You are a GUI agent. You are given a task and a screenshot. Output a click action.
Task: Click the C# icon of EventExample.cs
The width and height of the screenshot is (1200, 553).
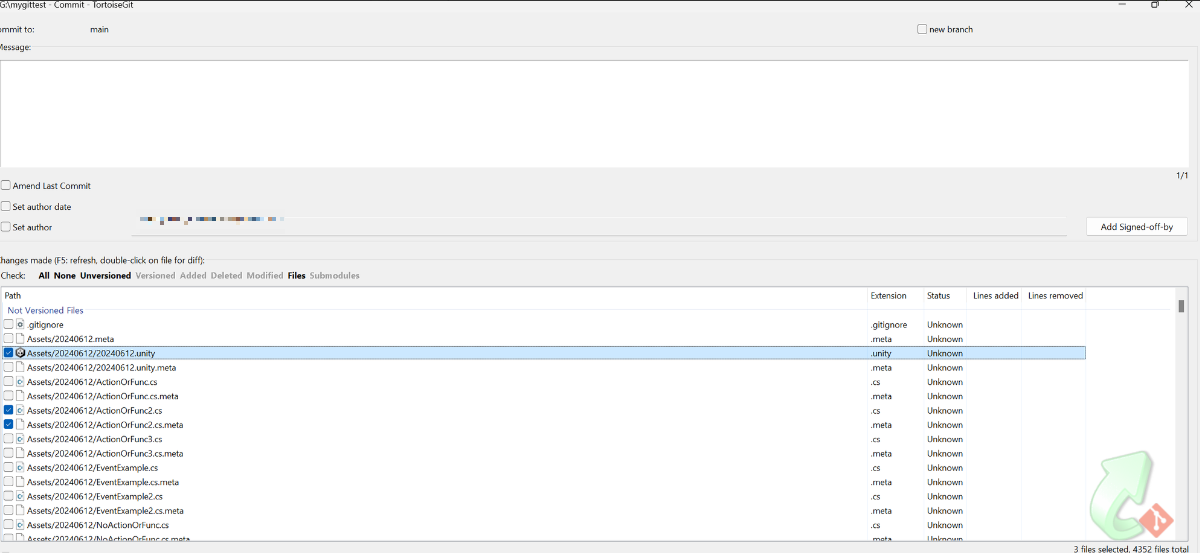coord(20,468)
